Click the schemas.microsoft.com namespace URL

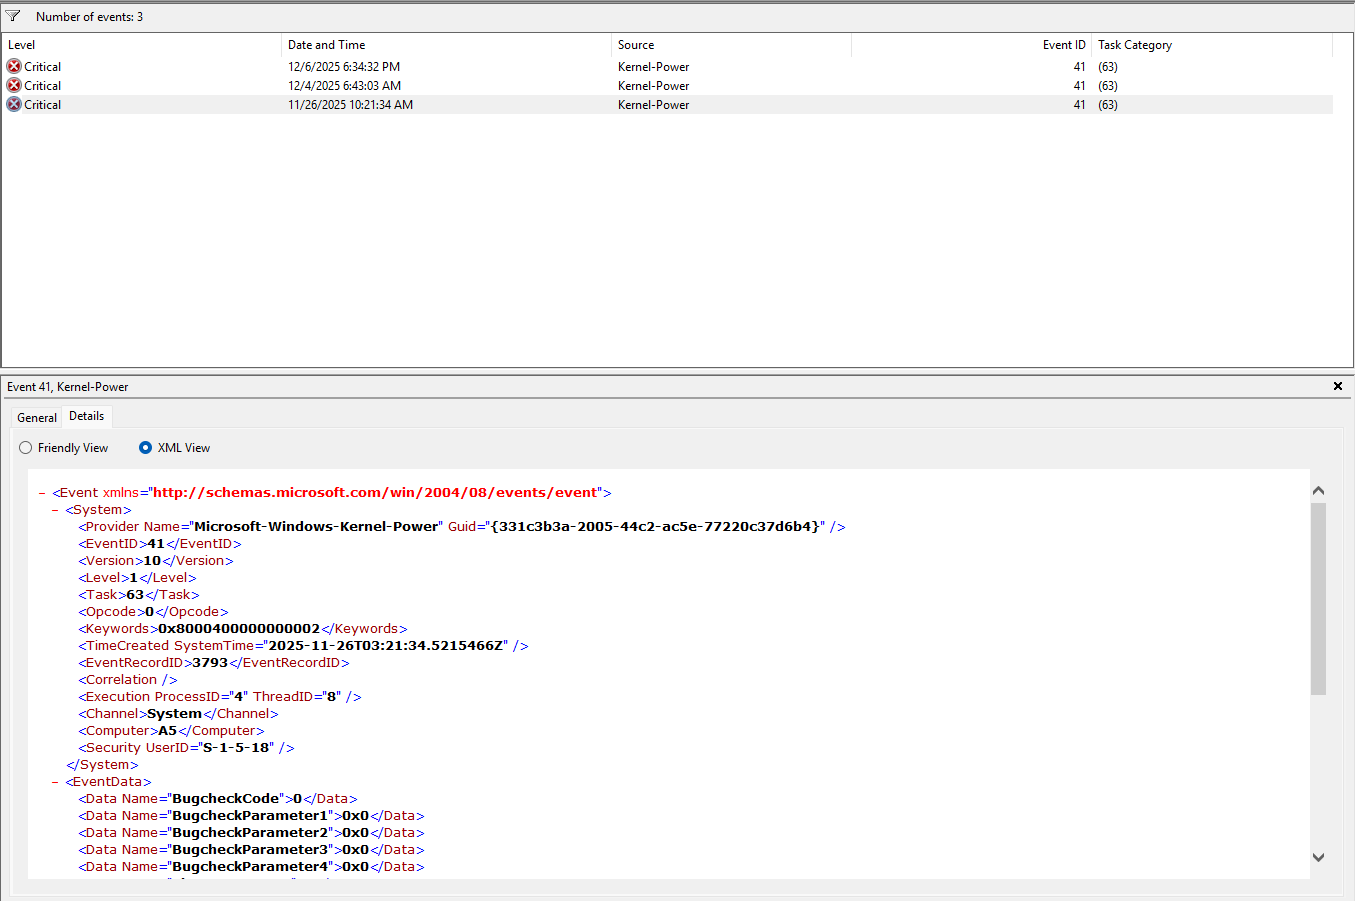click(x=375, y=493)
